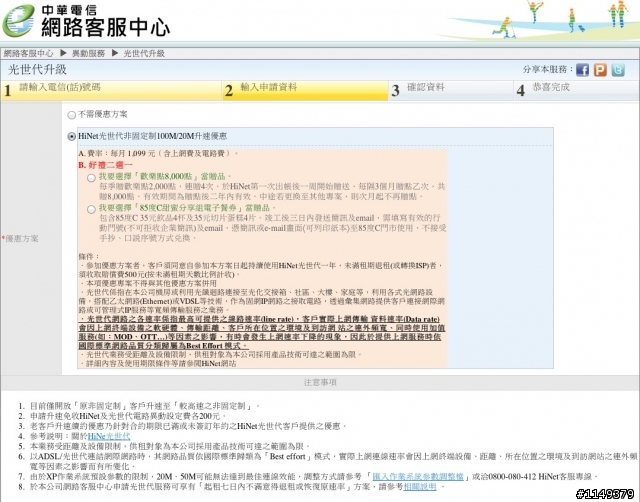
Task: Open the 相關說明 link
Action: (x=420, y=486)
